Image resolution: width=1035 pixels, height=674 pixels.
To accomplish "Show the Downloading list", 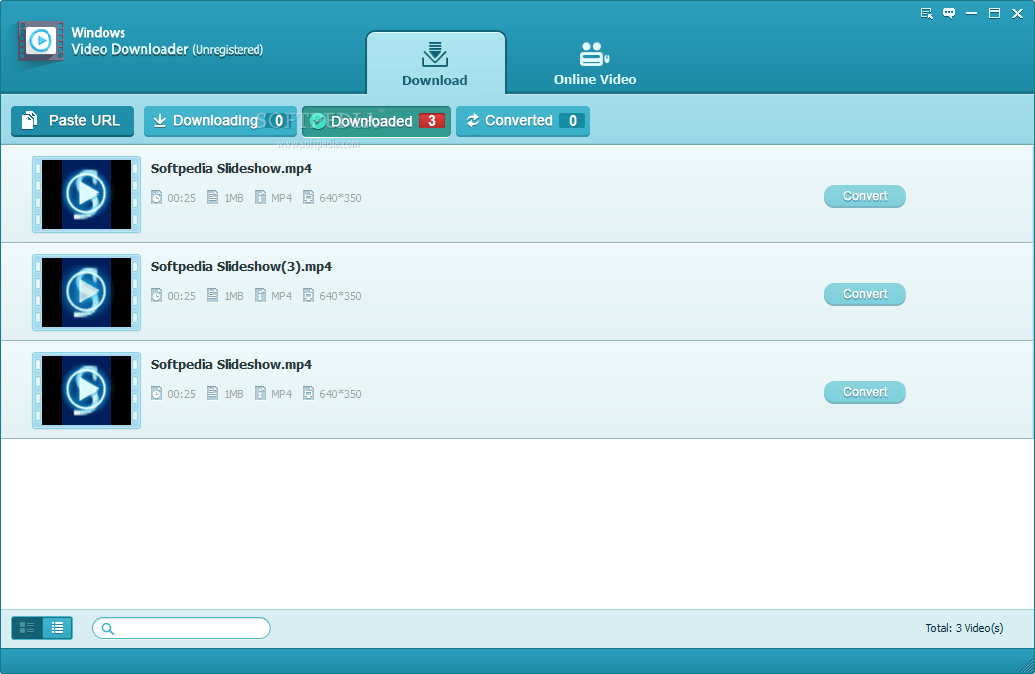I will coord(220,121).
